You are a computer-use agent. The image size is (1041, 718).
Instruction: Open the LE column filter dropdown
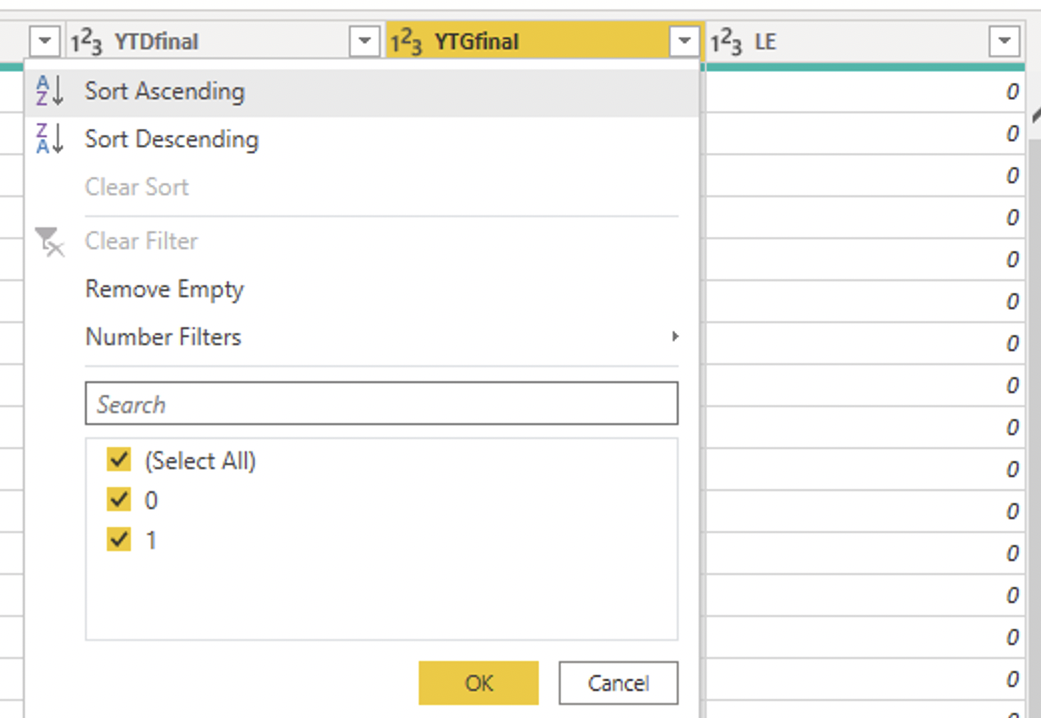point(1004,41)
